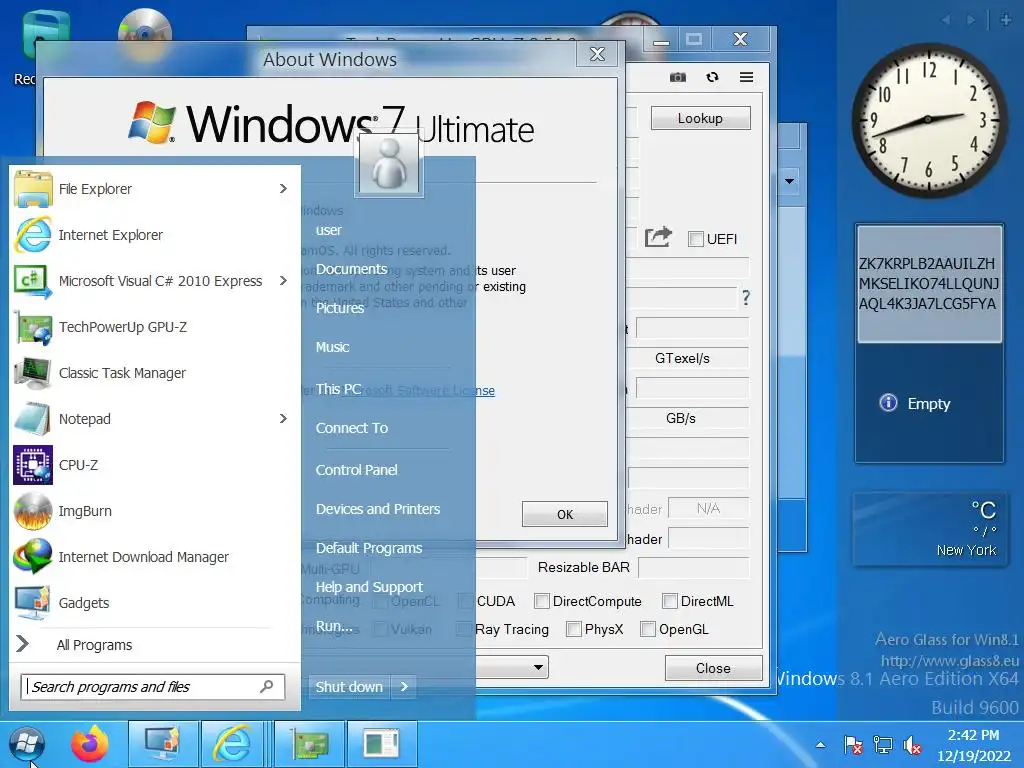This screenshot has height=768, width=1024.
Task: Expand Visual C# 2010 Express submenu arrow
Action: 283,281
